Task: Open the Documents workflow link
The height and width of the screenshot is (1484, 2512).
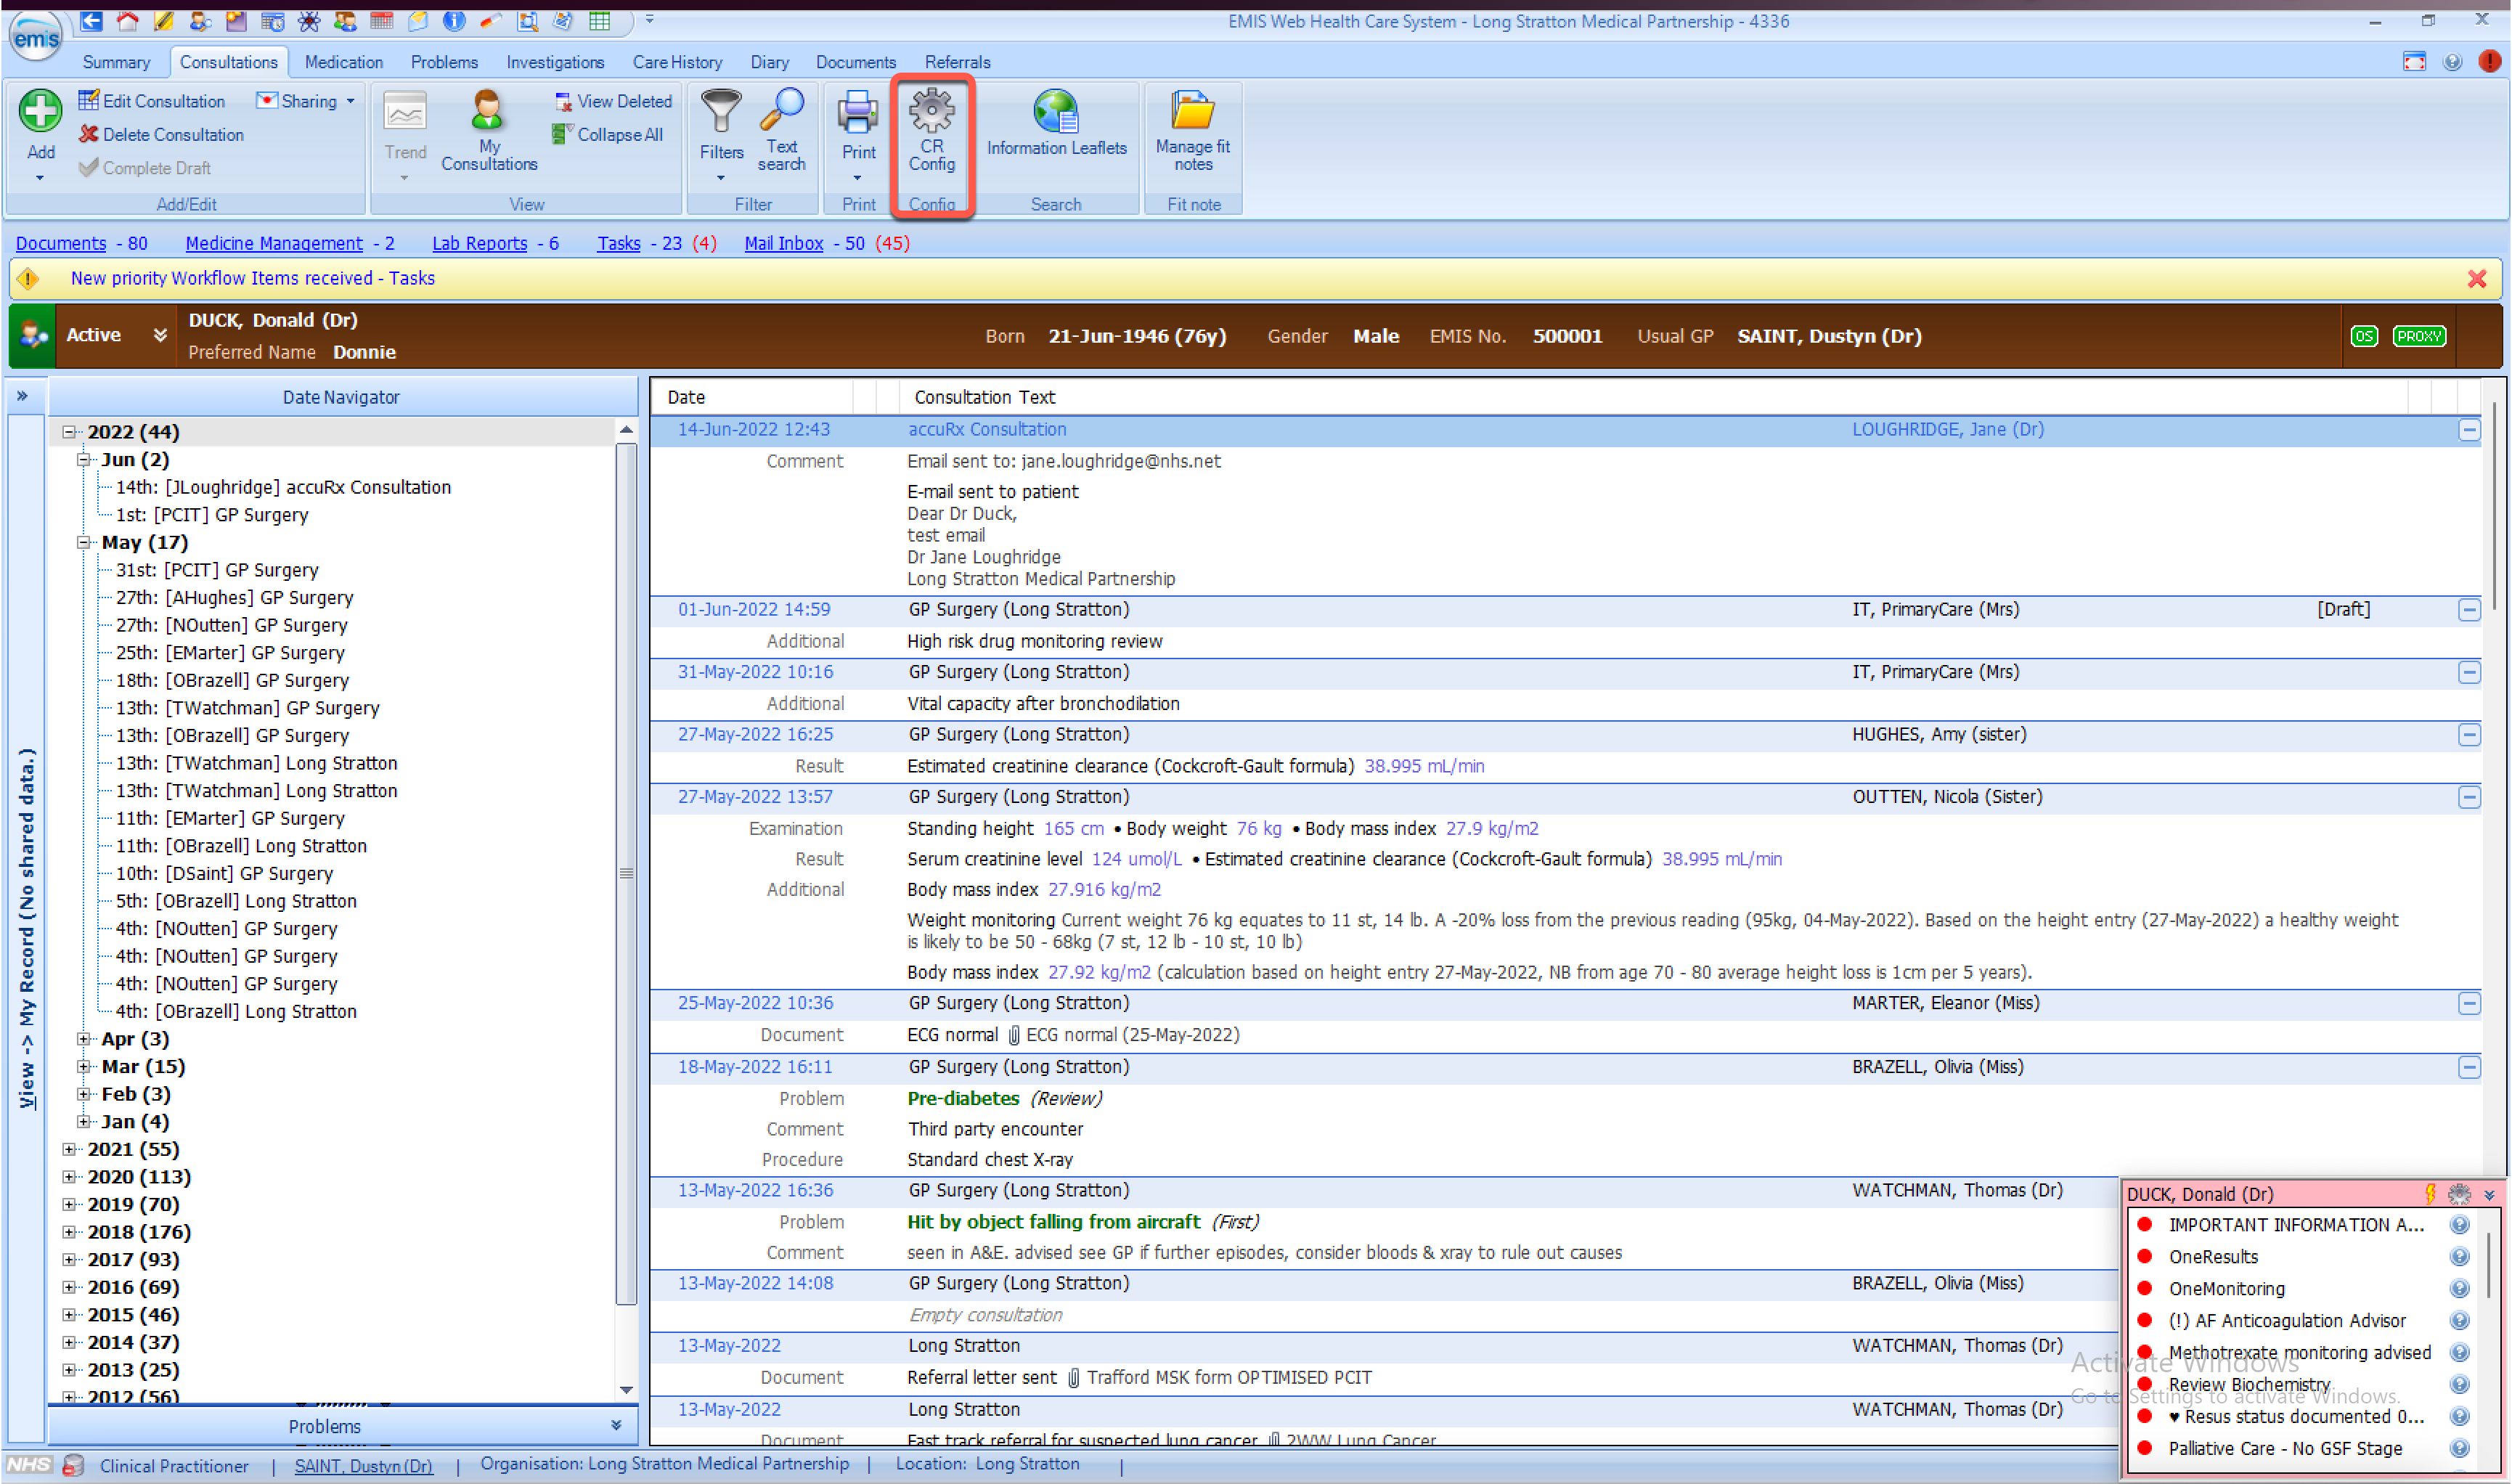Action: [61, 243]
